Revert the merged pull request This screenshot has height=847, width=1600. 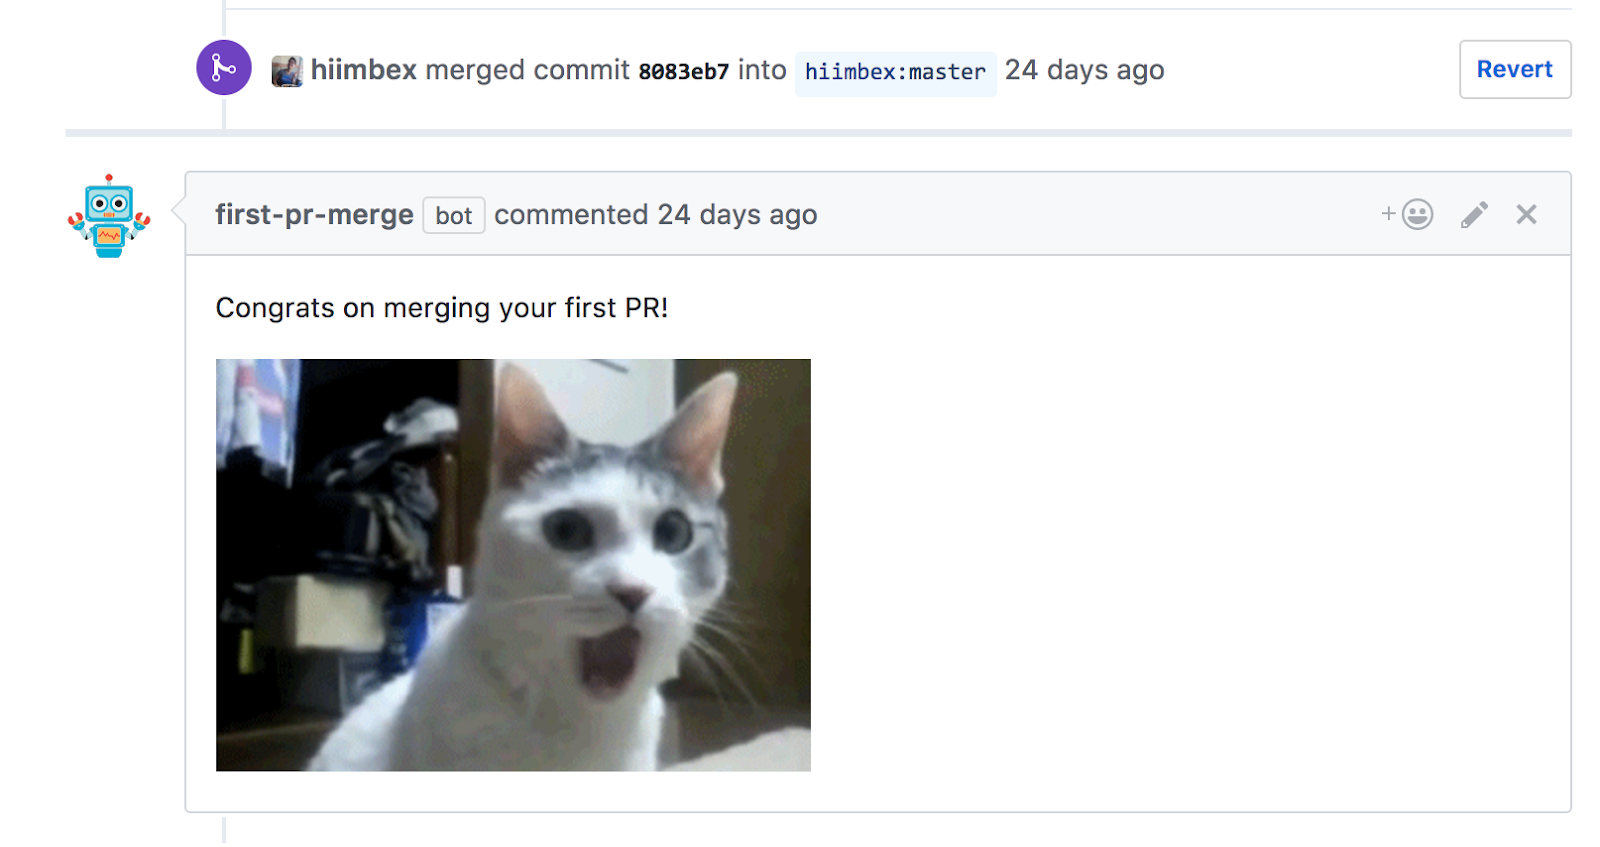click(1515, 69)
